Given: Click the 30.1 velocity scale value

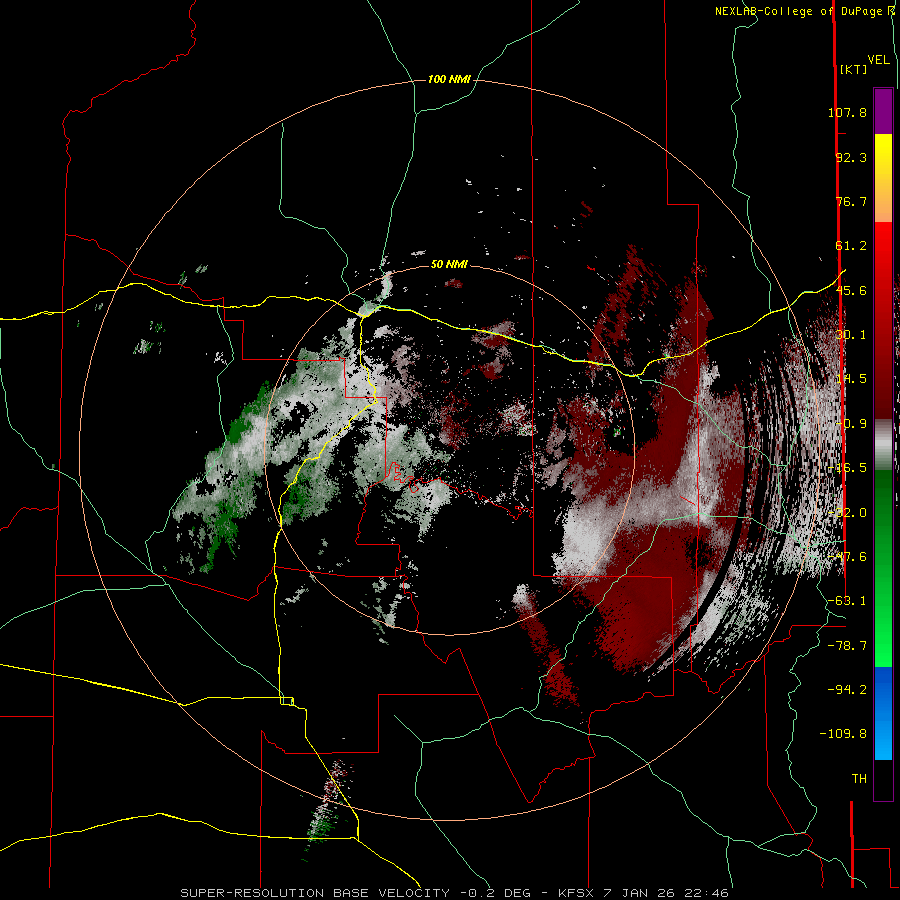Looking at the screenshot, I should (851, 335).
